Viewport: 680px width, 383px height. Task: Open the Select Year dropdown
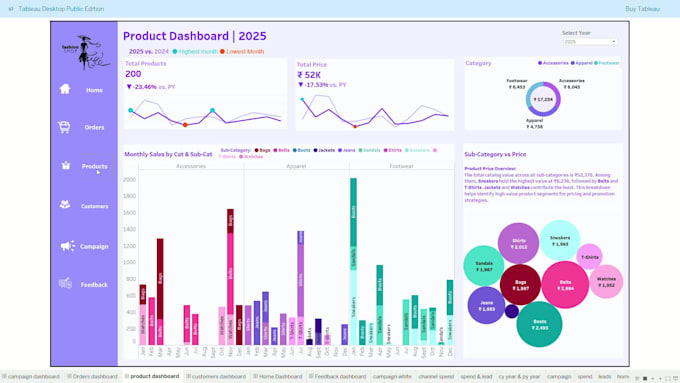click(x=590, y=42)
